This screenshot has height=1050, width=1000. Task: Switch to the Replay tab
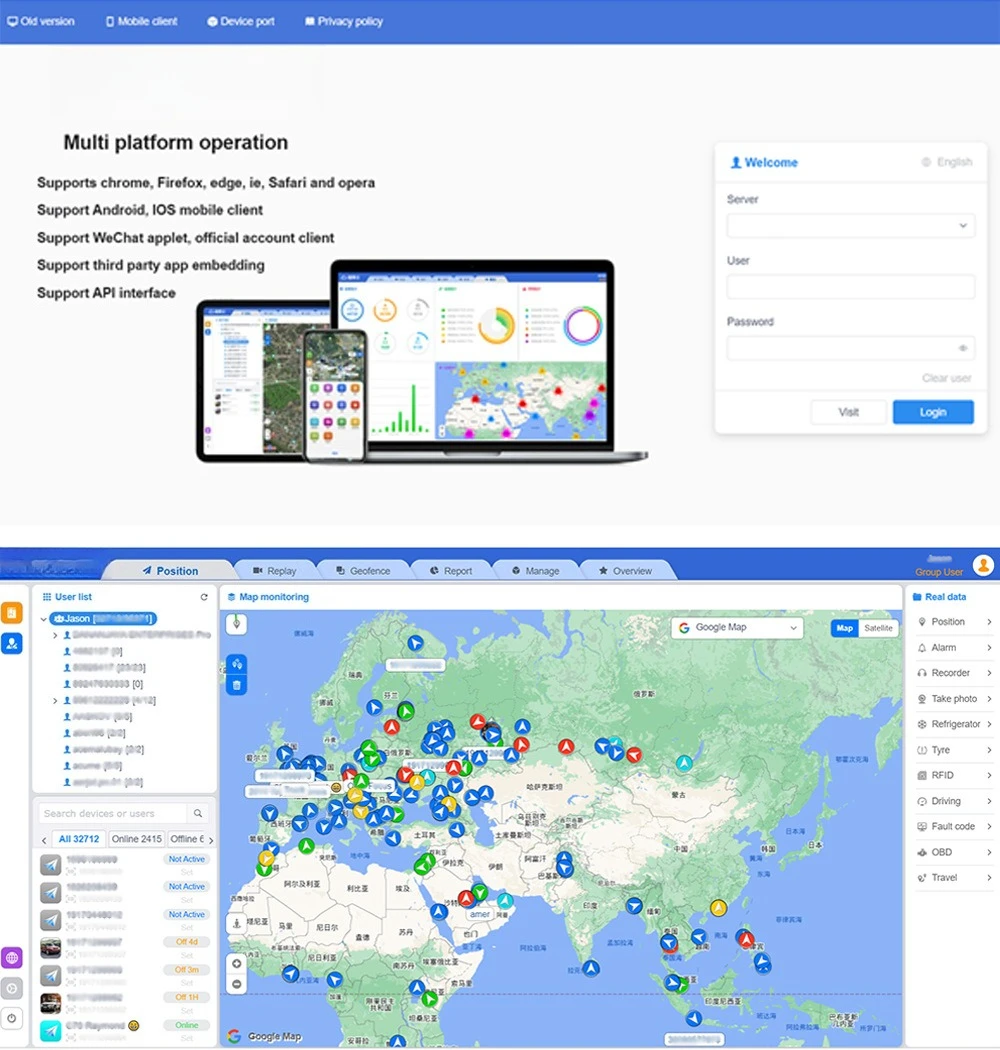274,571
